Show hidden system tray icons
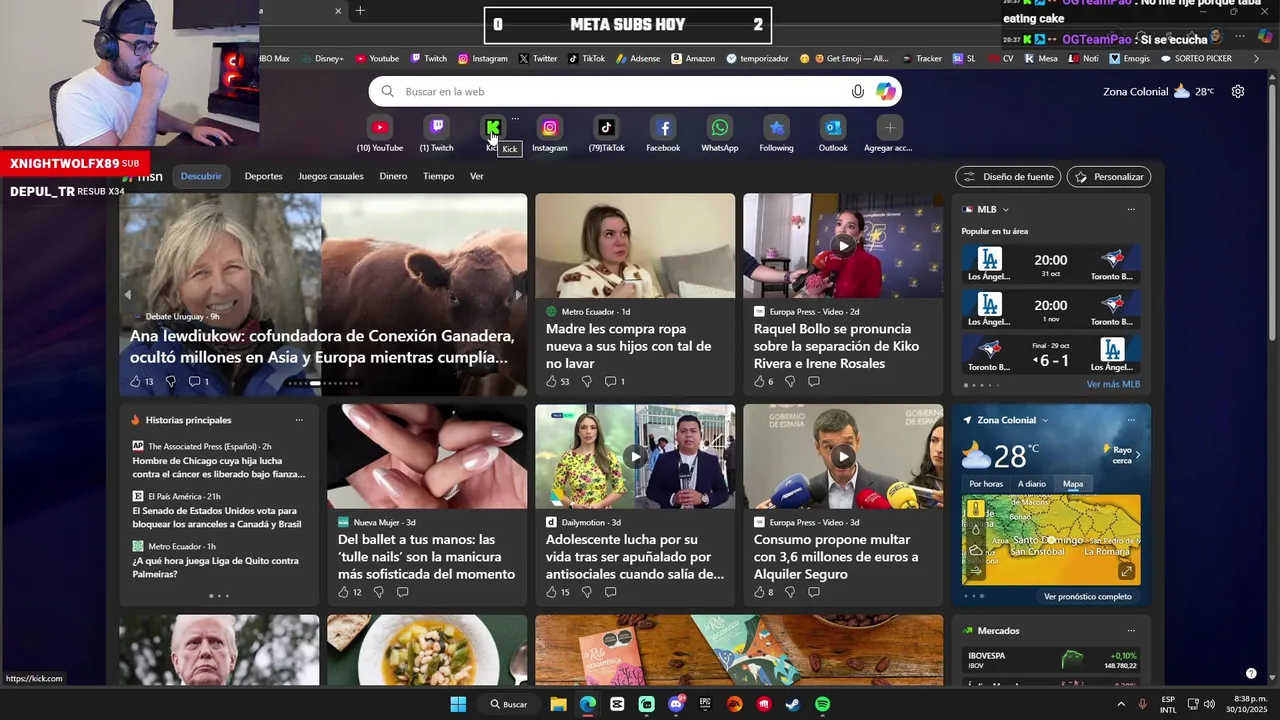This screenshot has width=1280, height=720. tap(1120, 704)
